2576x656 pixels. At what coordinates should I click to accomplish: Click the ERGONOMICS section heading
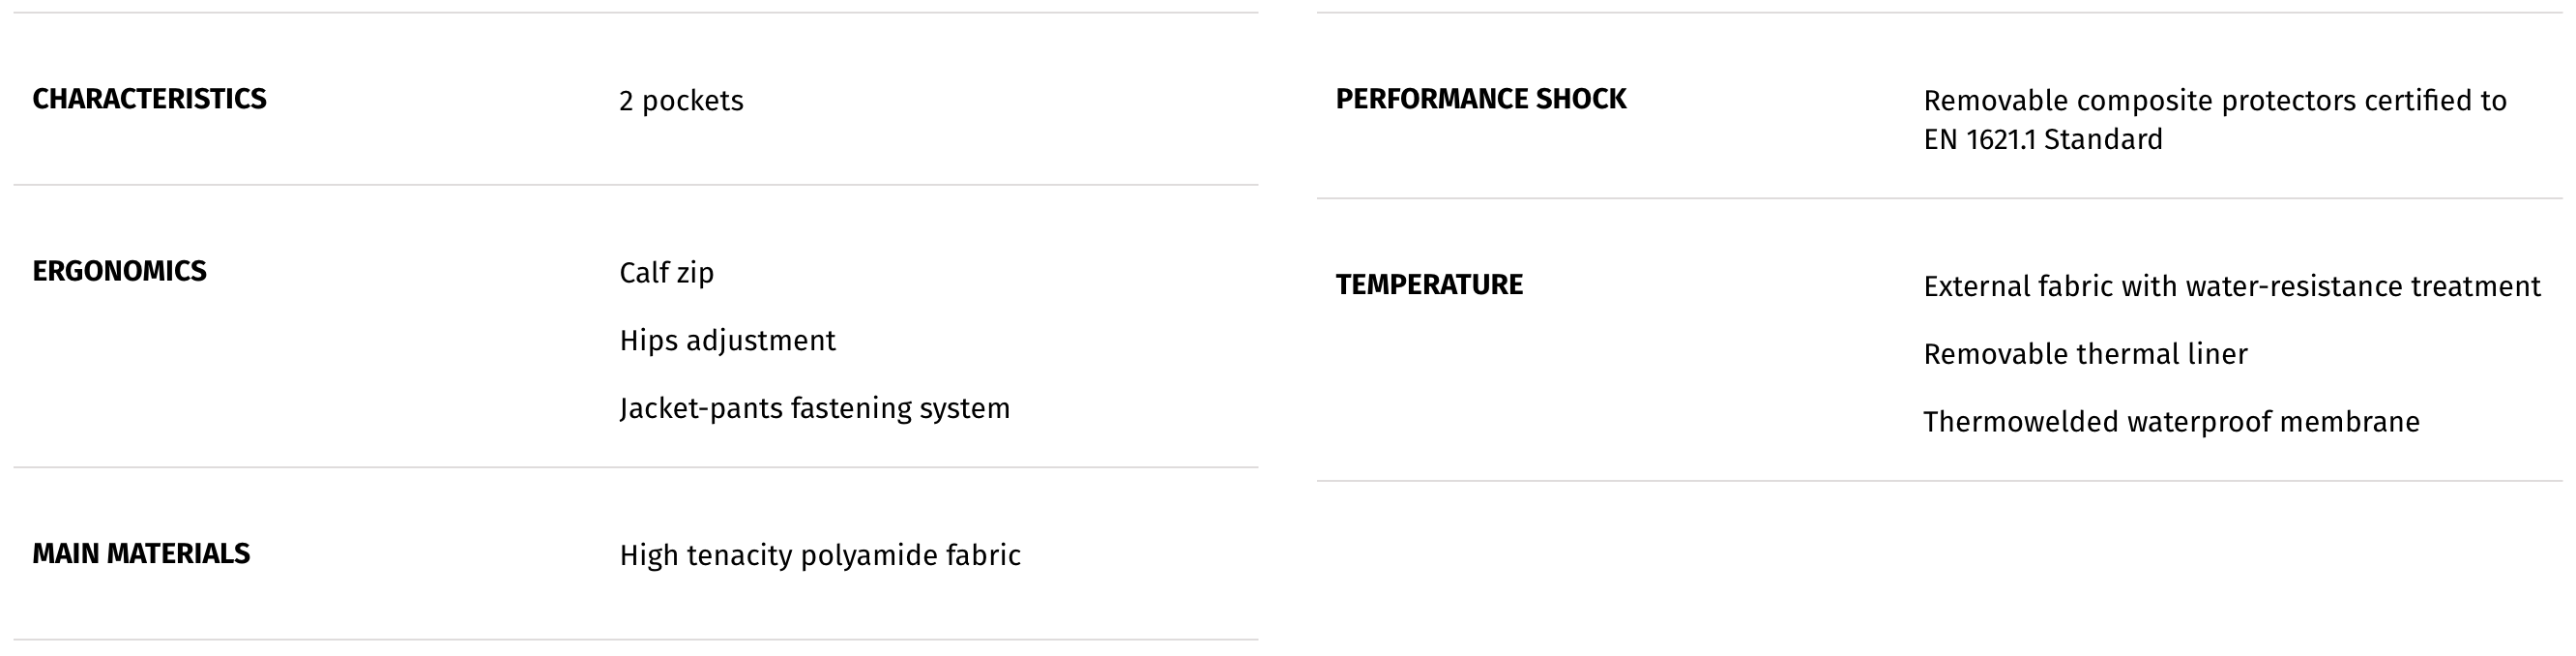[x=119, y=271]
